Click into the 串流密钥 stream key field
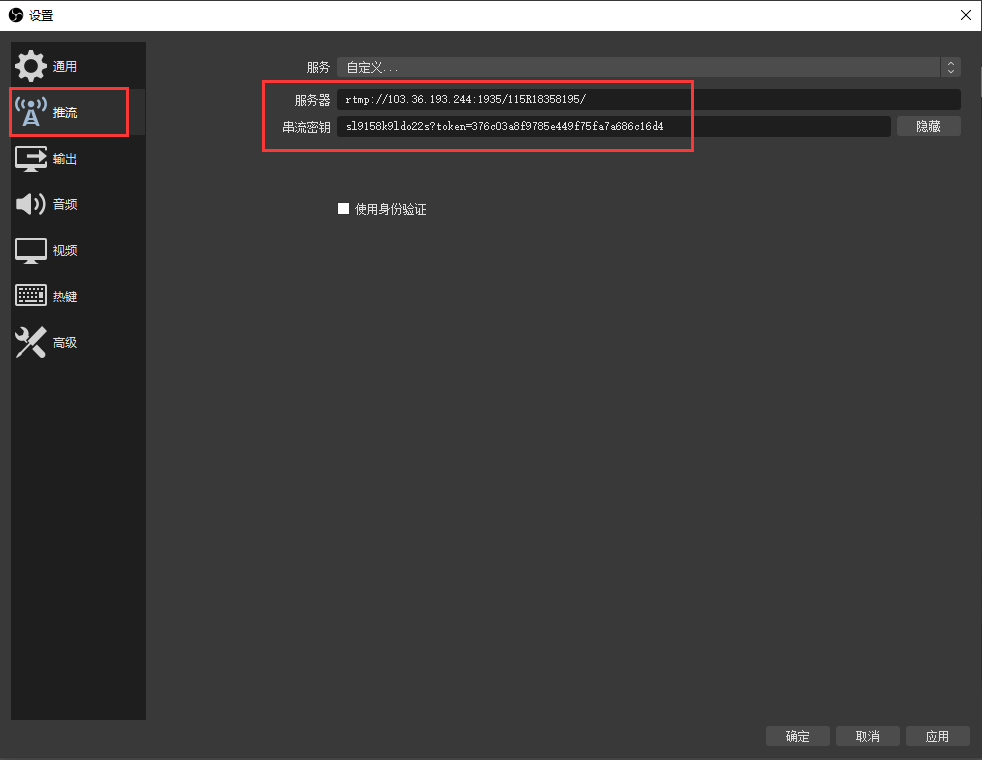The height and width of the screenshot is (760, 982). point(612,126)
